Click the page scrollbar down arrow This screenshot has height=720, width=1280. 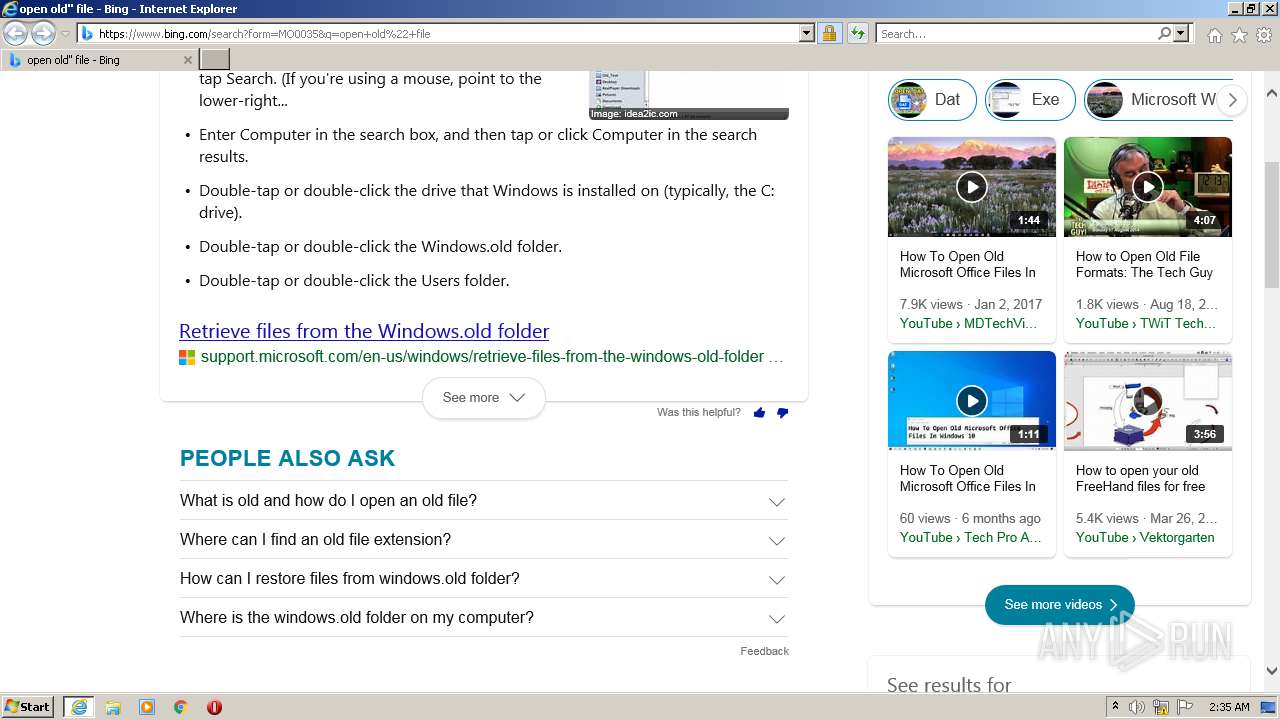pyautogui.click(x=1272, y=672)
